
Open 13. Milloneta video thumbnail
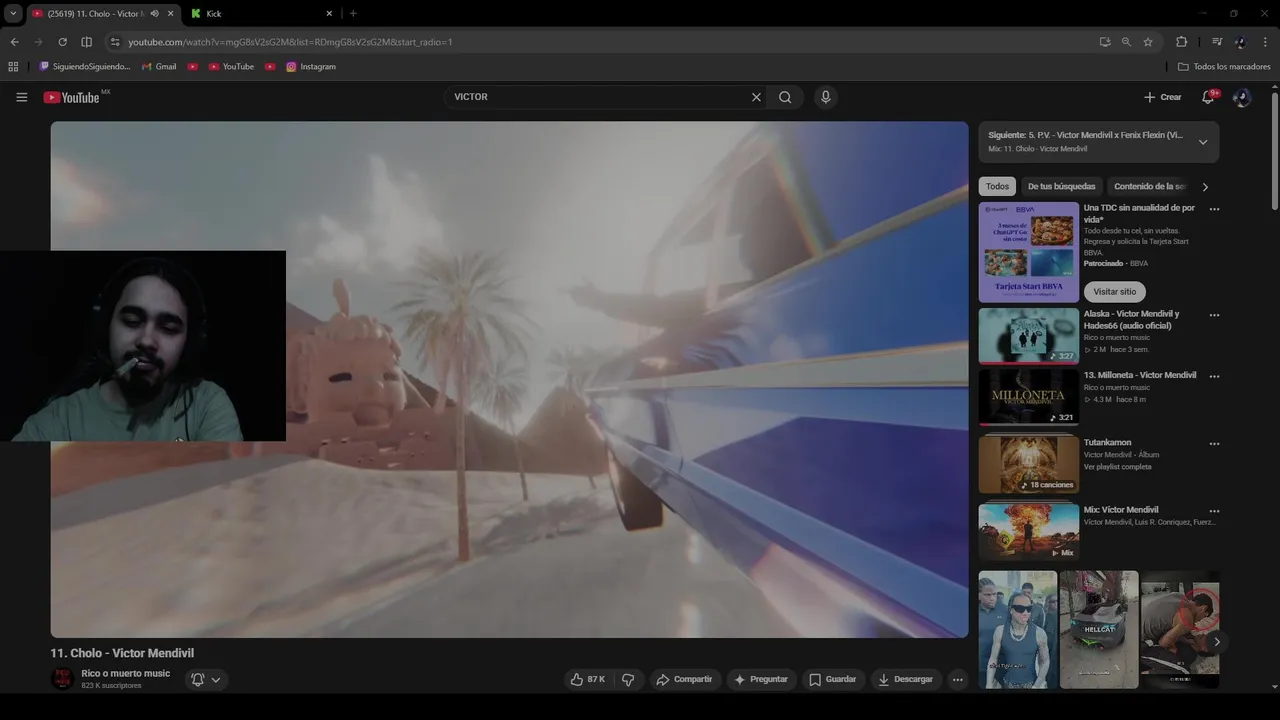(x=1028, y=397)
